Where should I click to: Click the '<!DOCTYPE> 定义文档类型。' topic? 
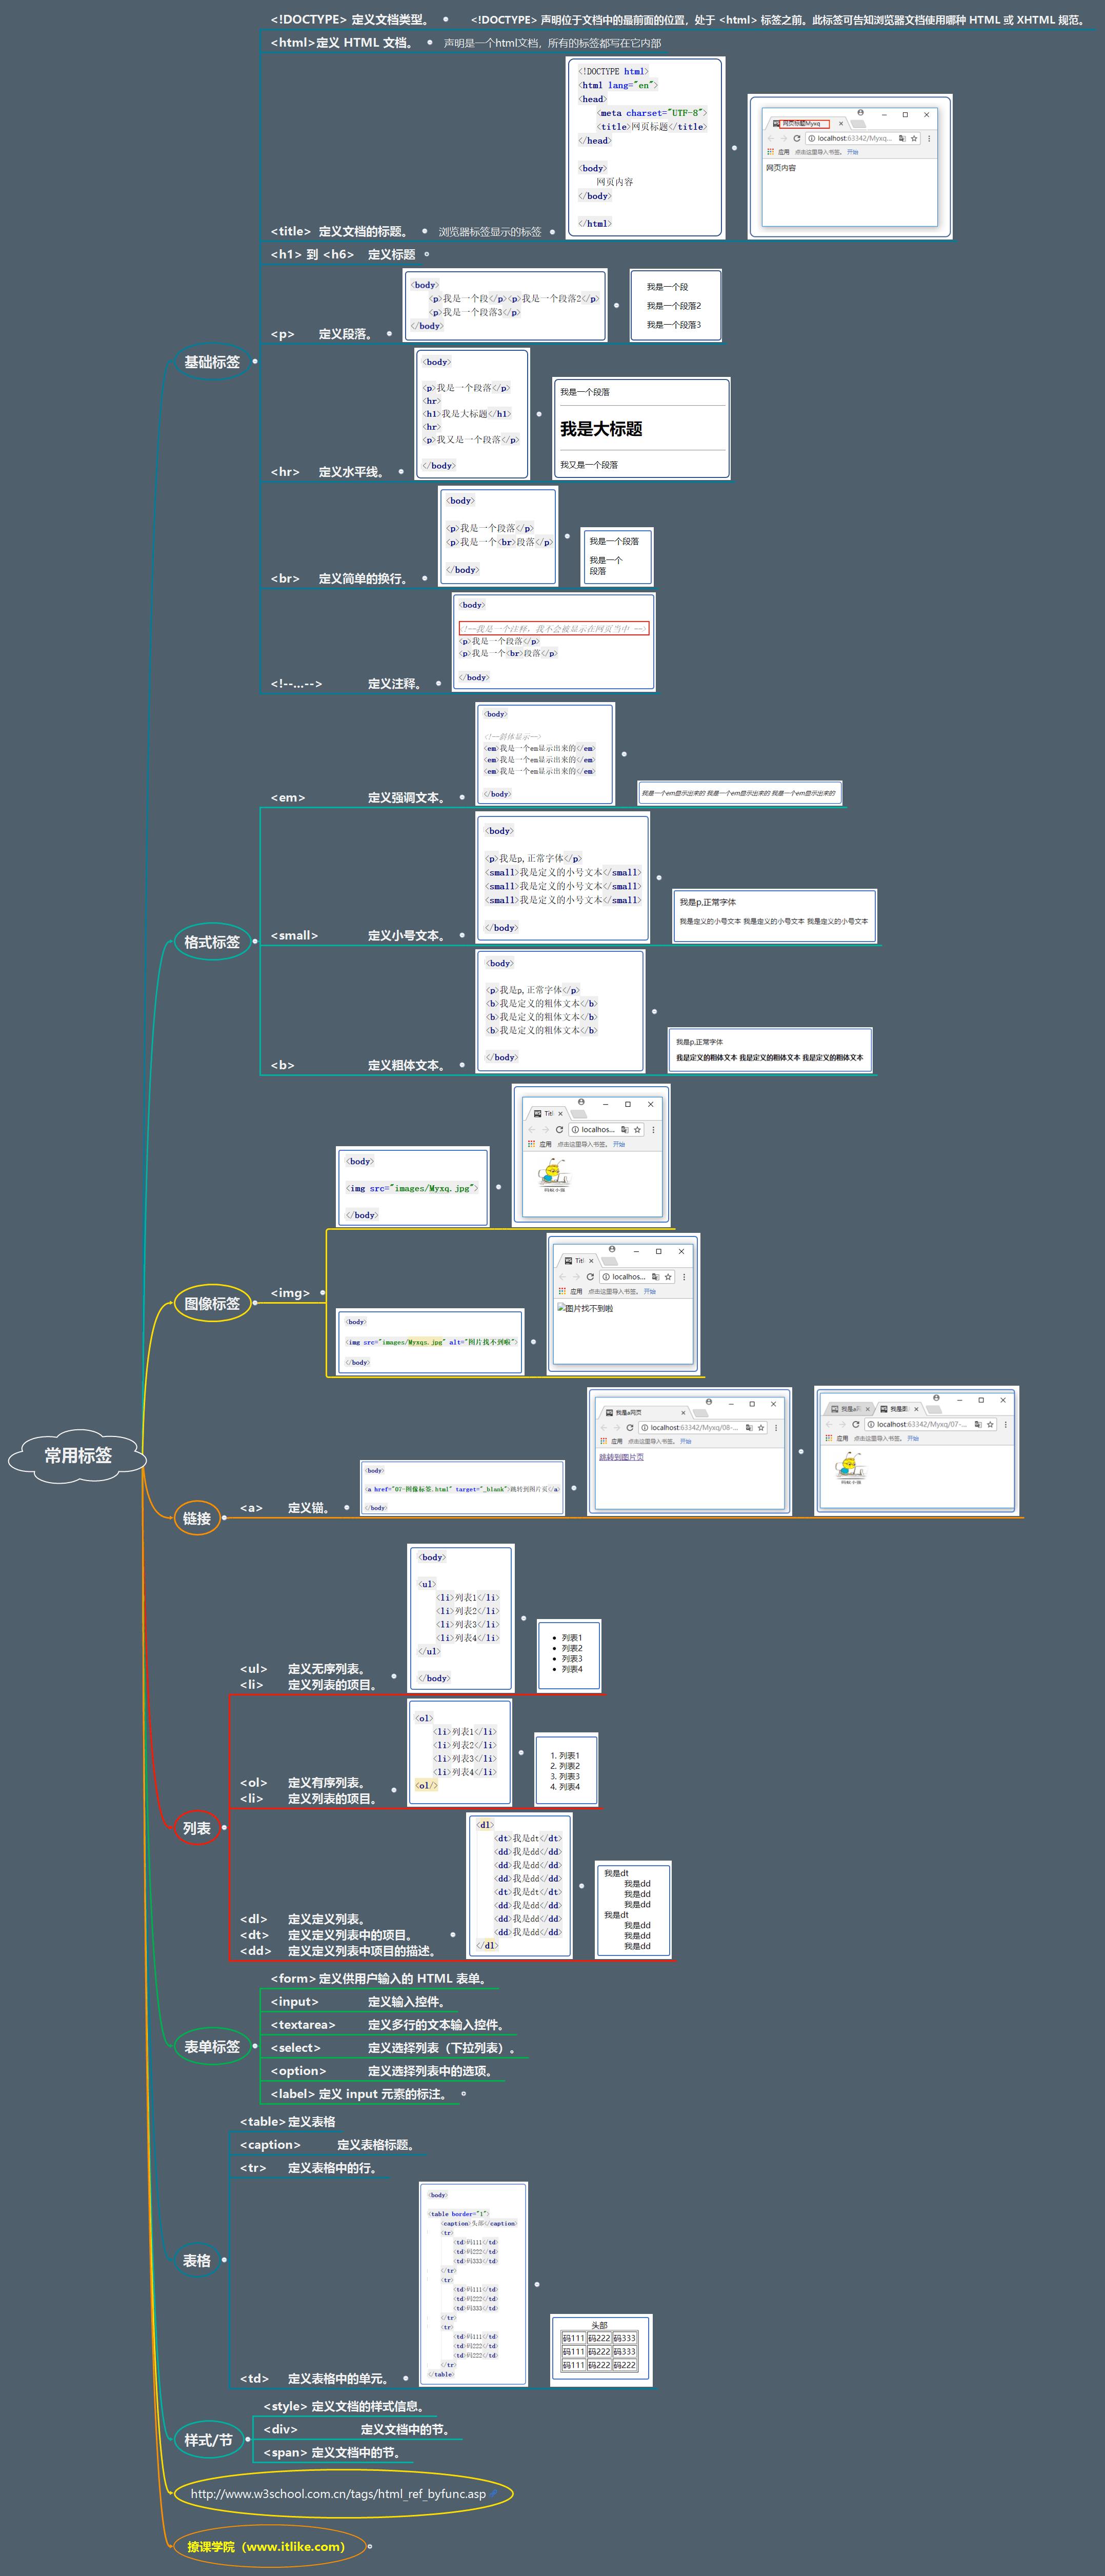(351, 20)
